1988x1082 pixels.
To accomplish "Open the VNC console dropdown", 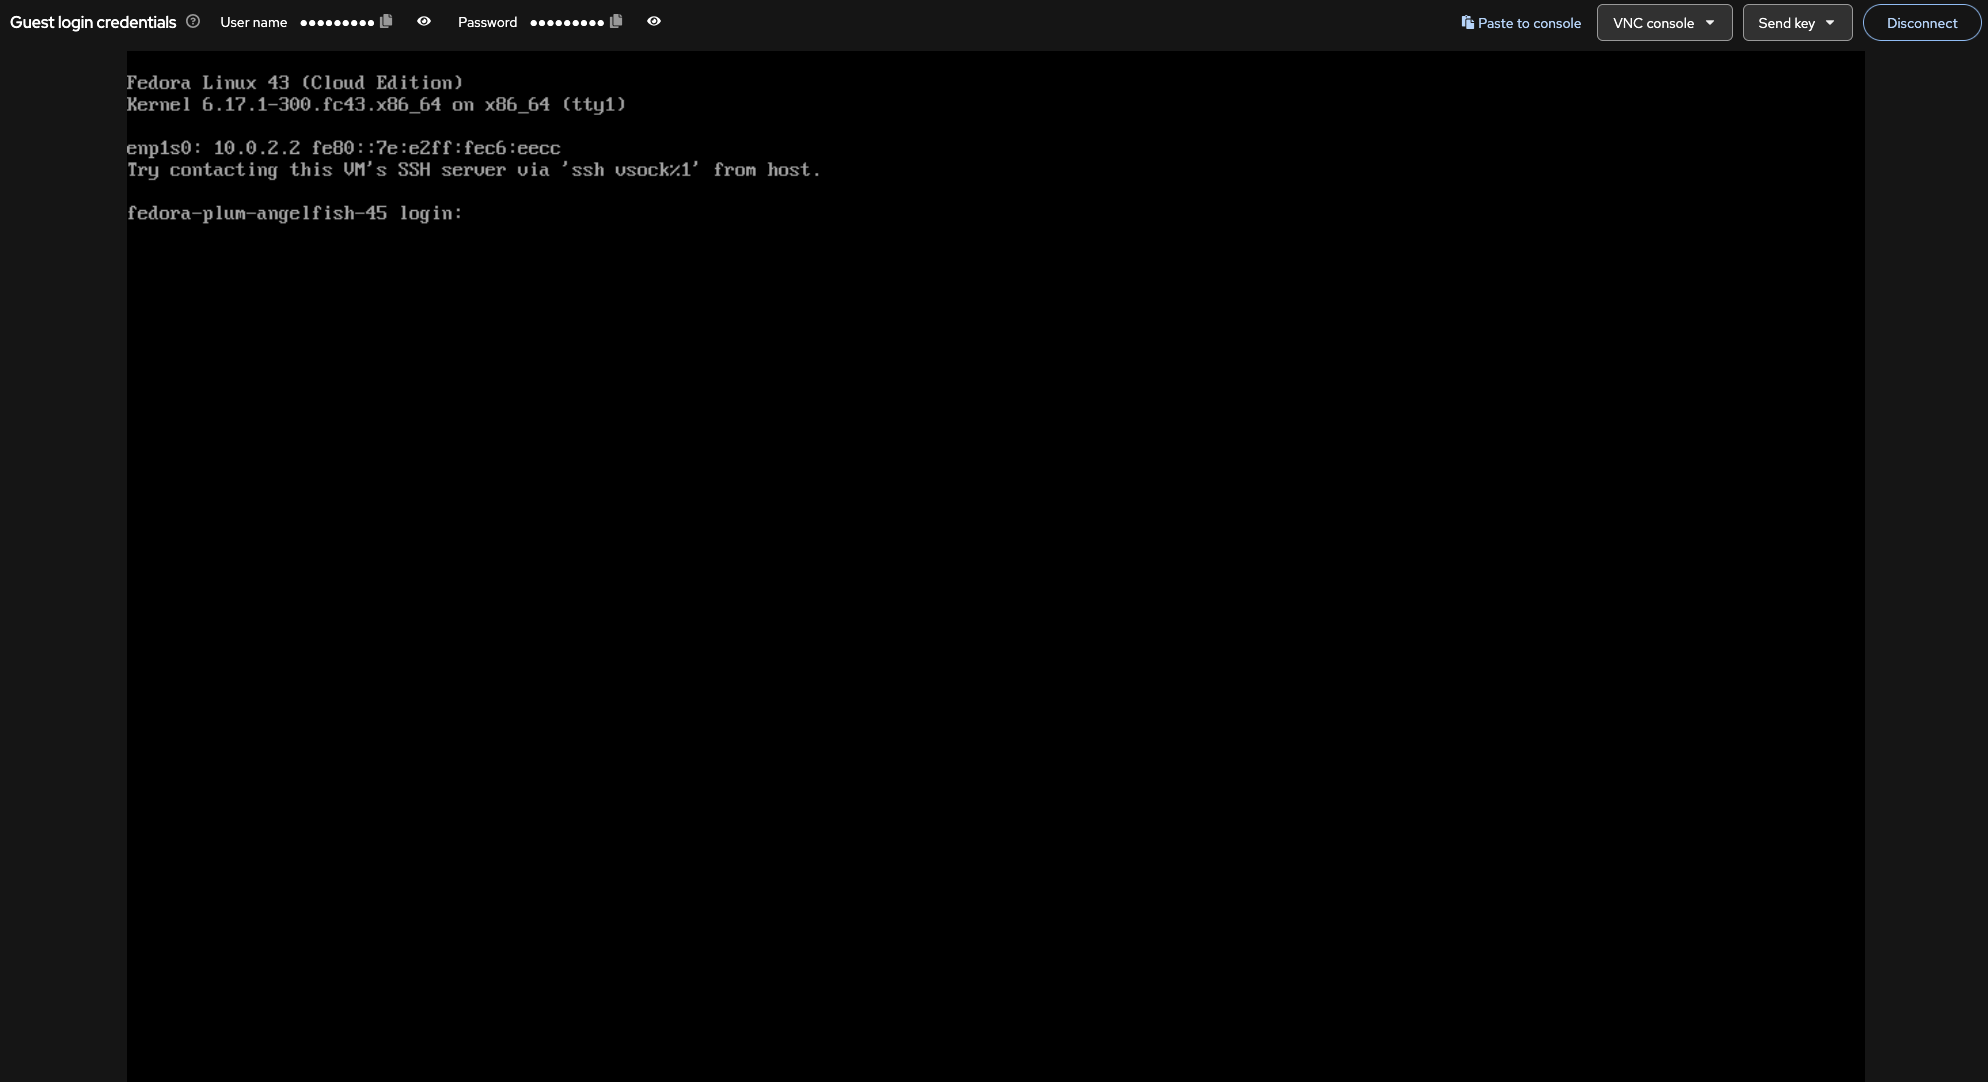I will [1664, 23].
